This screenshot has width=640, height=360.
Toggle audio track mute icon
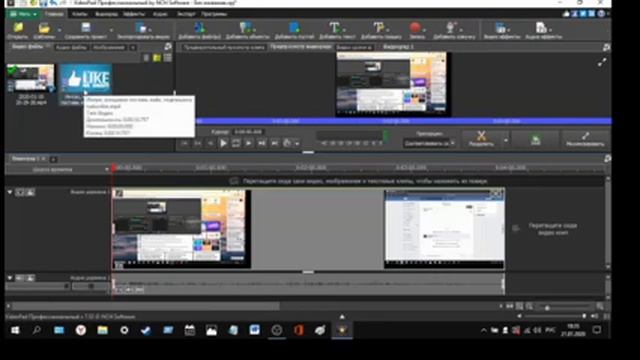pos(20,278)
